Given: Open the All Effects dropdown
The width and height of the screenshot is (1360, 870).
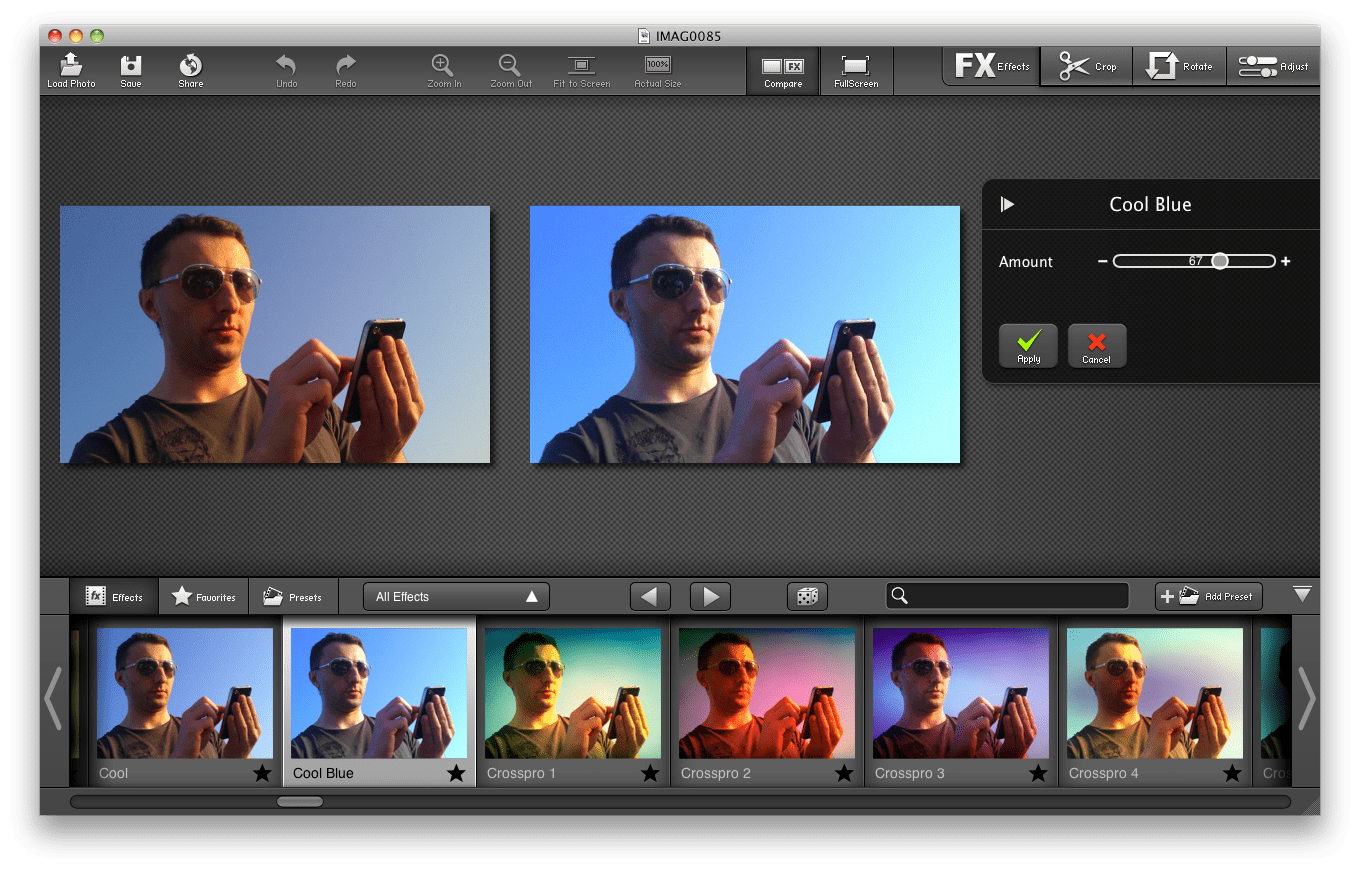Looking at the screenshot, I should 455,596.
